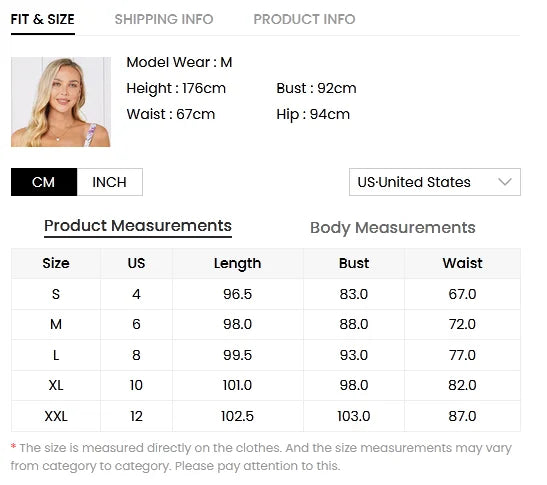Open the Product Info tab

[x=304, y=19]
